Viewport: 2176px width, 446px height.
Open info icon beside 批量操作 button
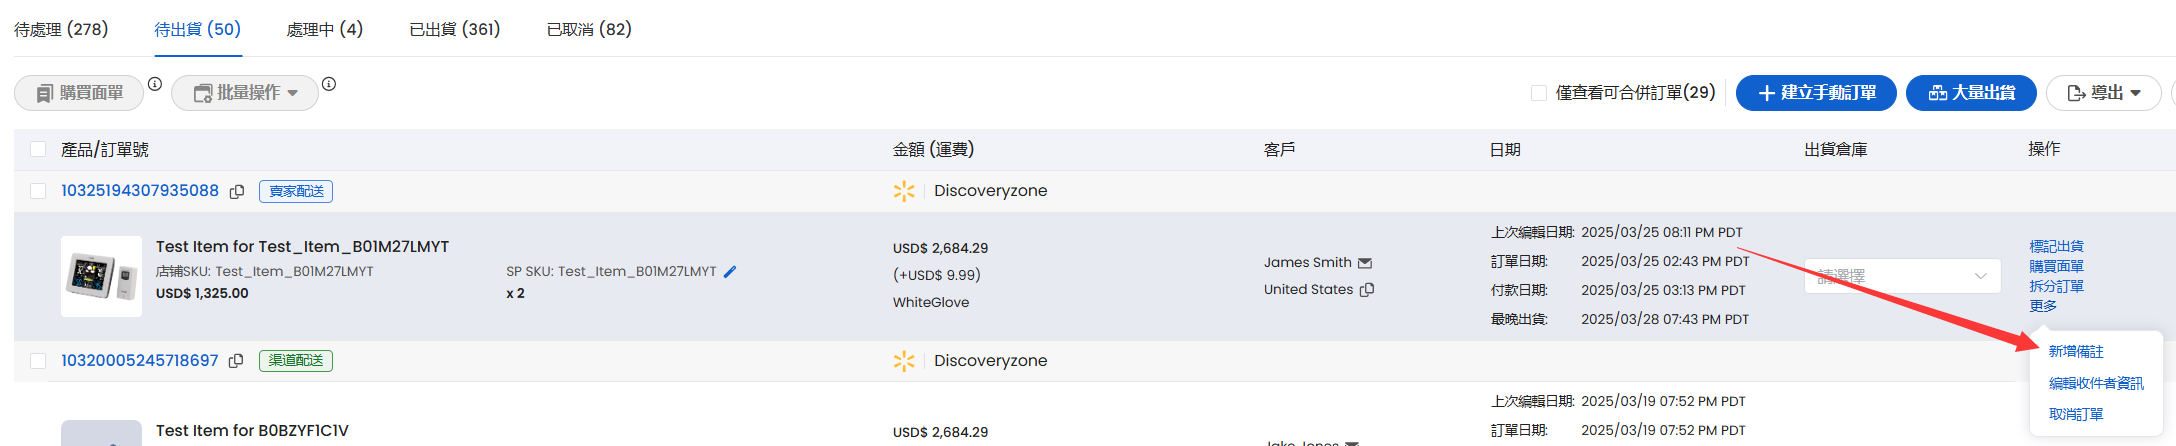(329, 84)
